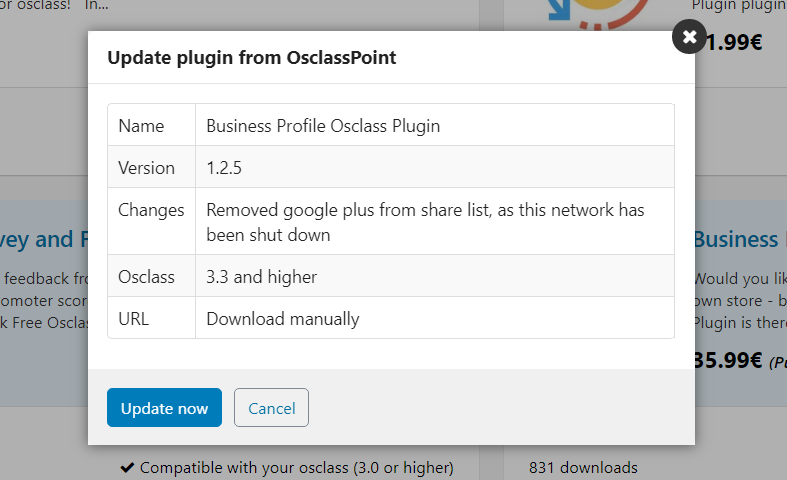
Task: Click the Osclass row label
Action: click(147, 277)
